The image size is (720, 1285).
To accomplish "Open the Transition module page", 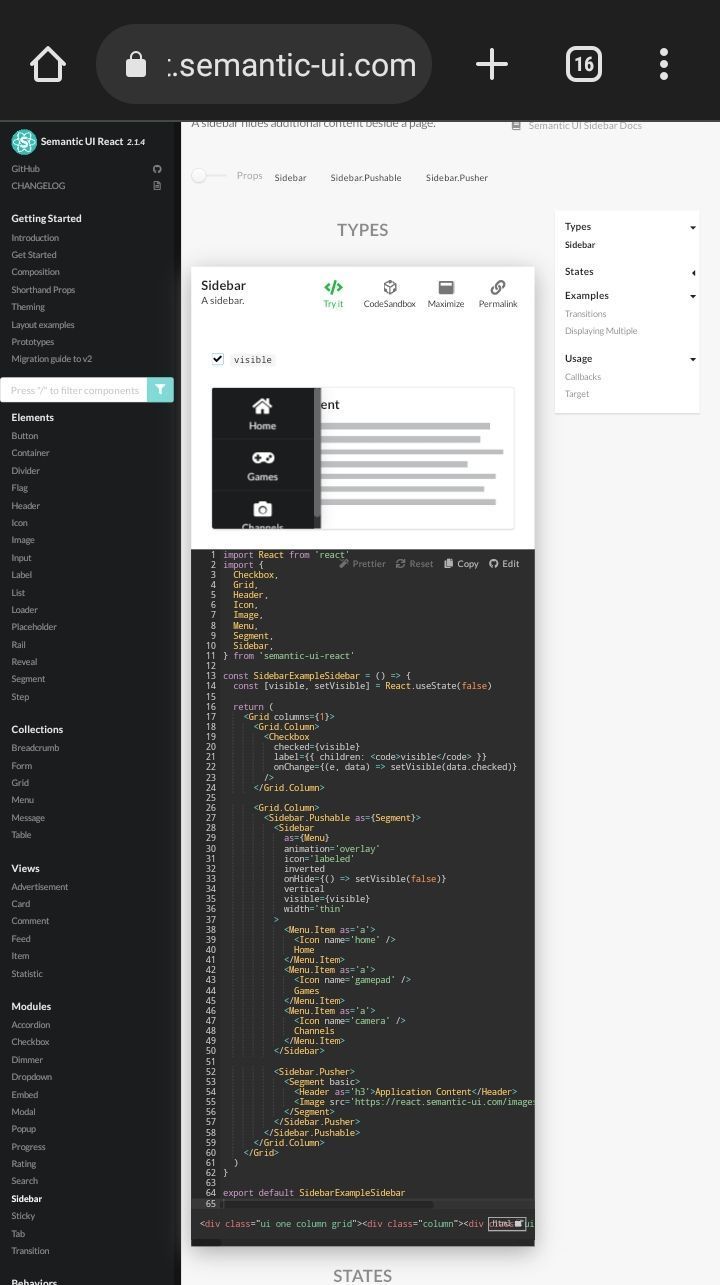I will point(30,1251).
